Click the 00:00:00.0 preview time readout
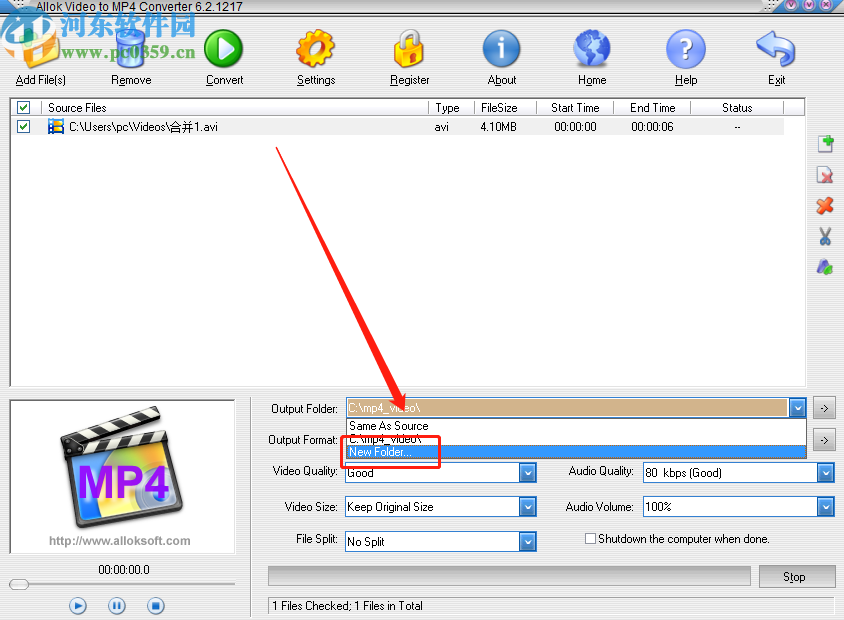Image resolution: width=844 pixels, height=620 pixels. tap(124, 570)
